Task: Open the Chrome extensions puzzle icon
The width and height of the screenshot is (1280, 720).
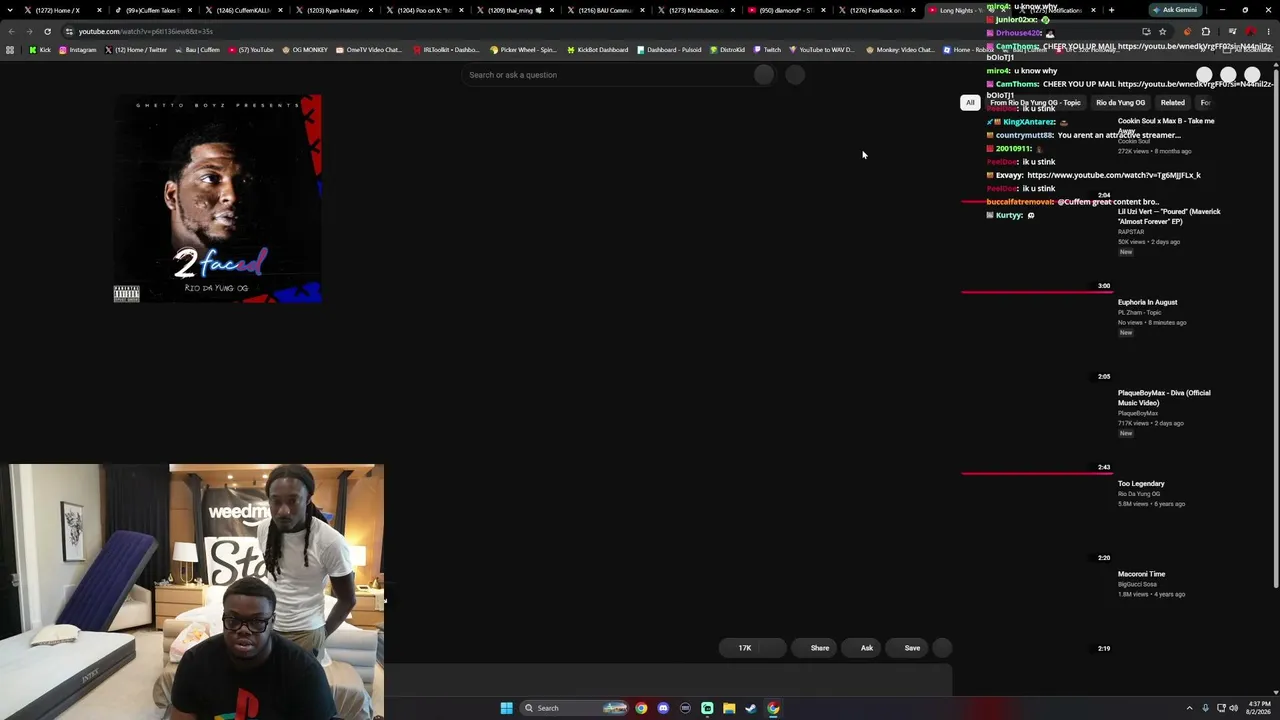Action: click(1205, 31)
